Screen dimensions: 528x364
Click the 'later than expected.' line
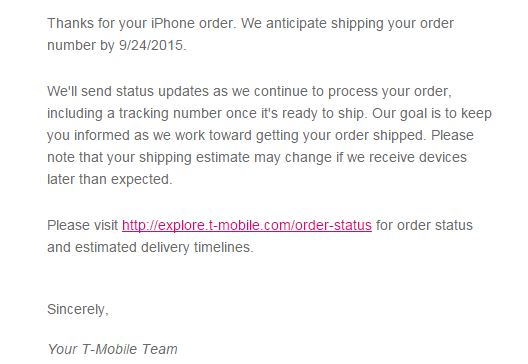coord(110,179)
